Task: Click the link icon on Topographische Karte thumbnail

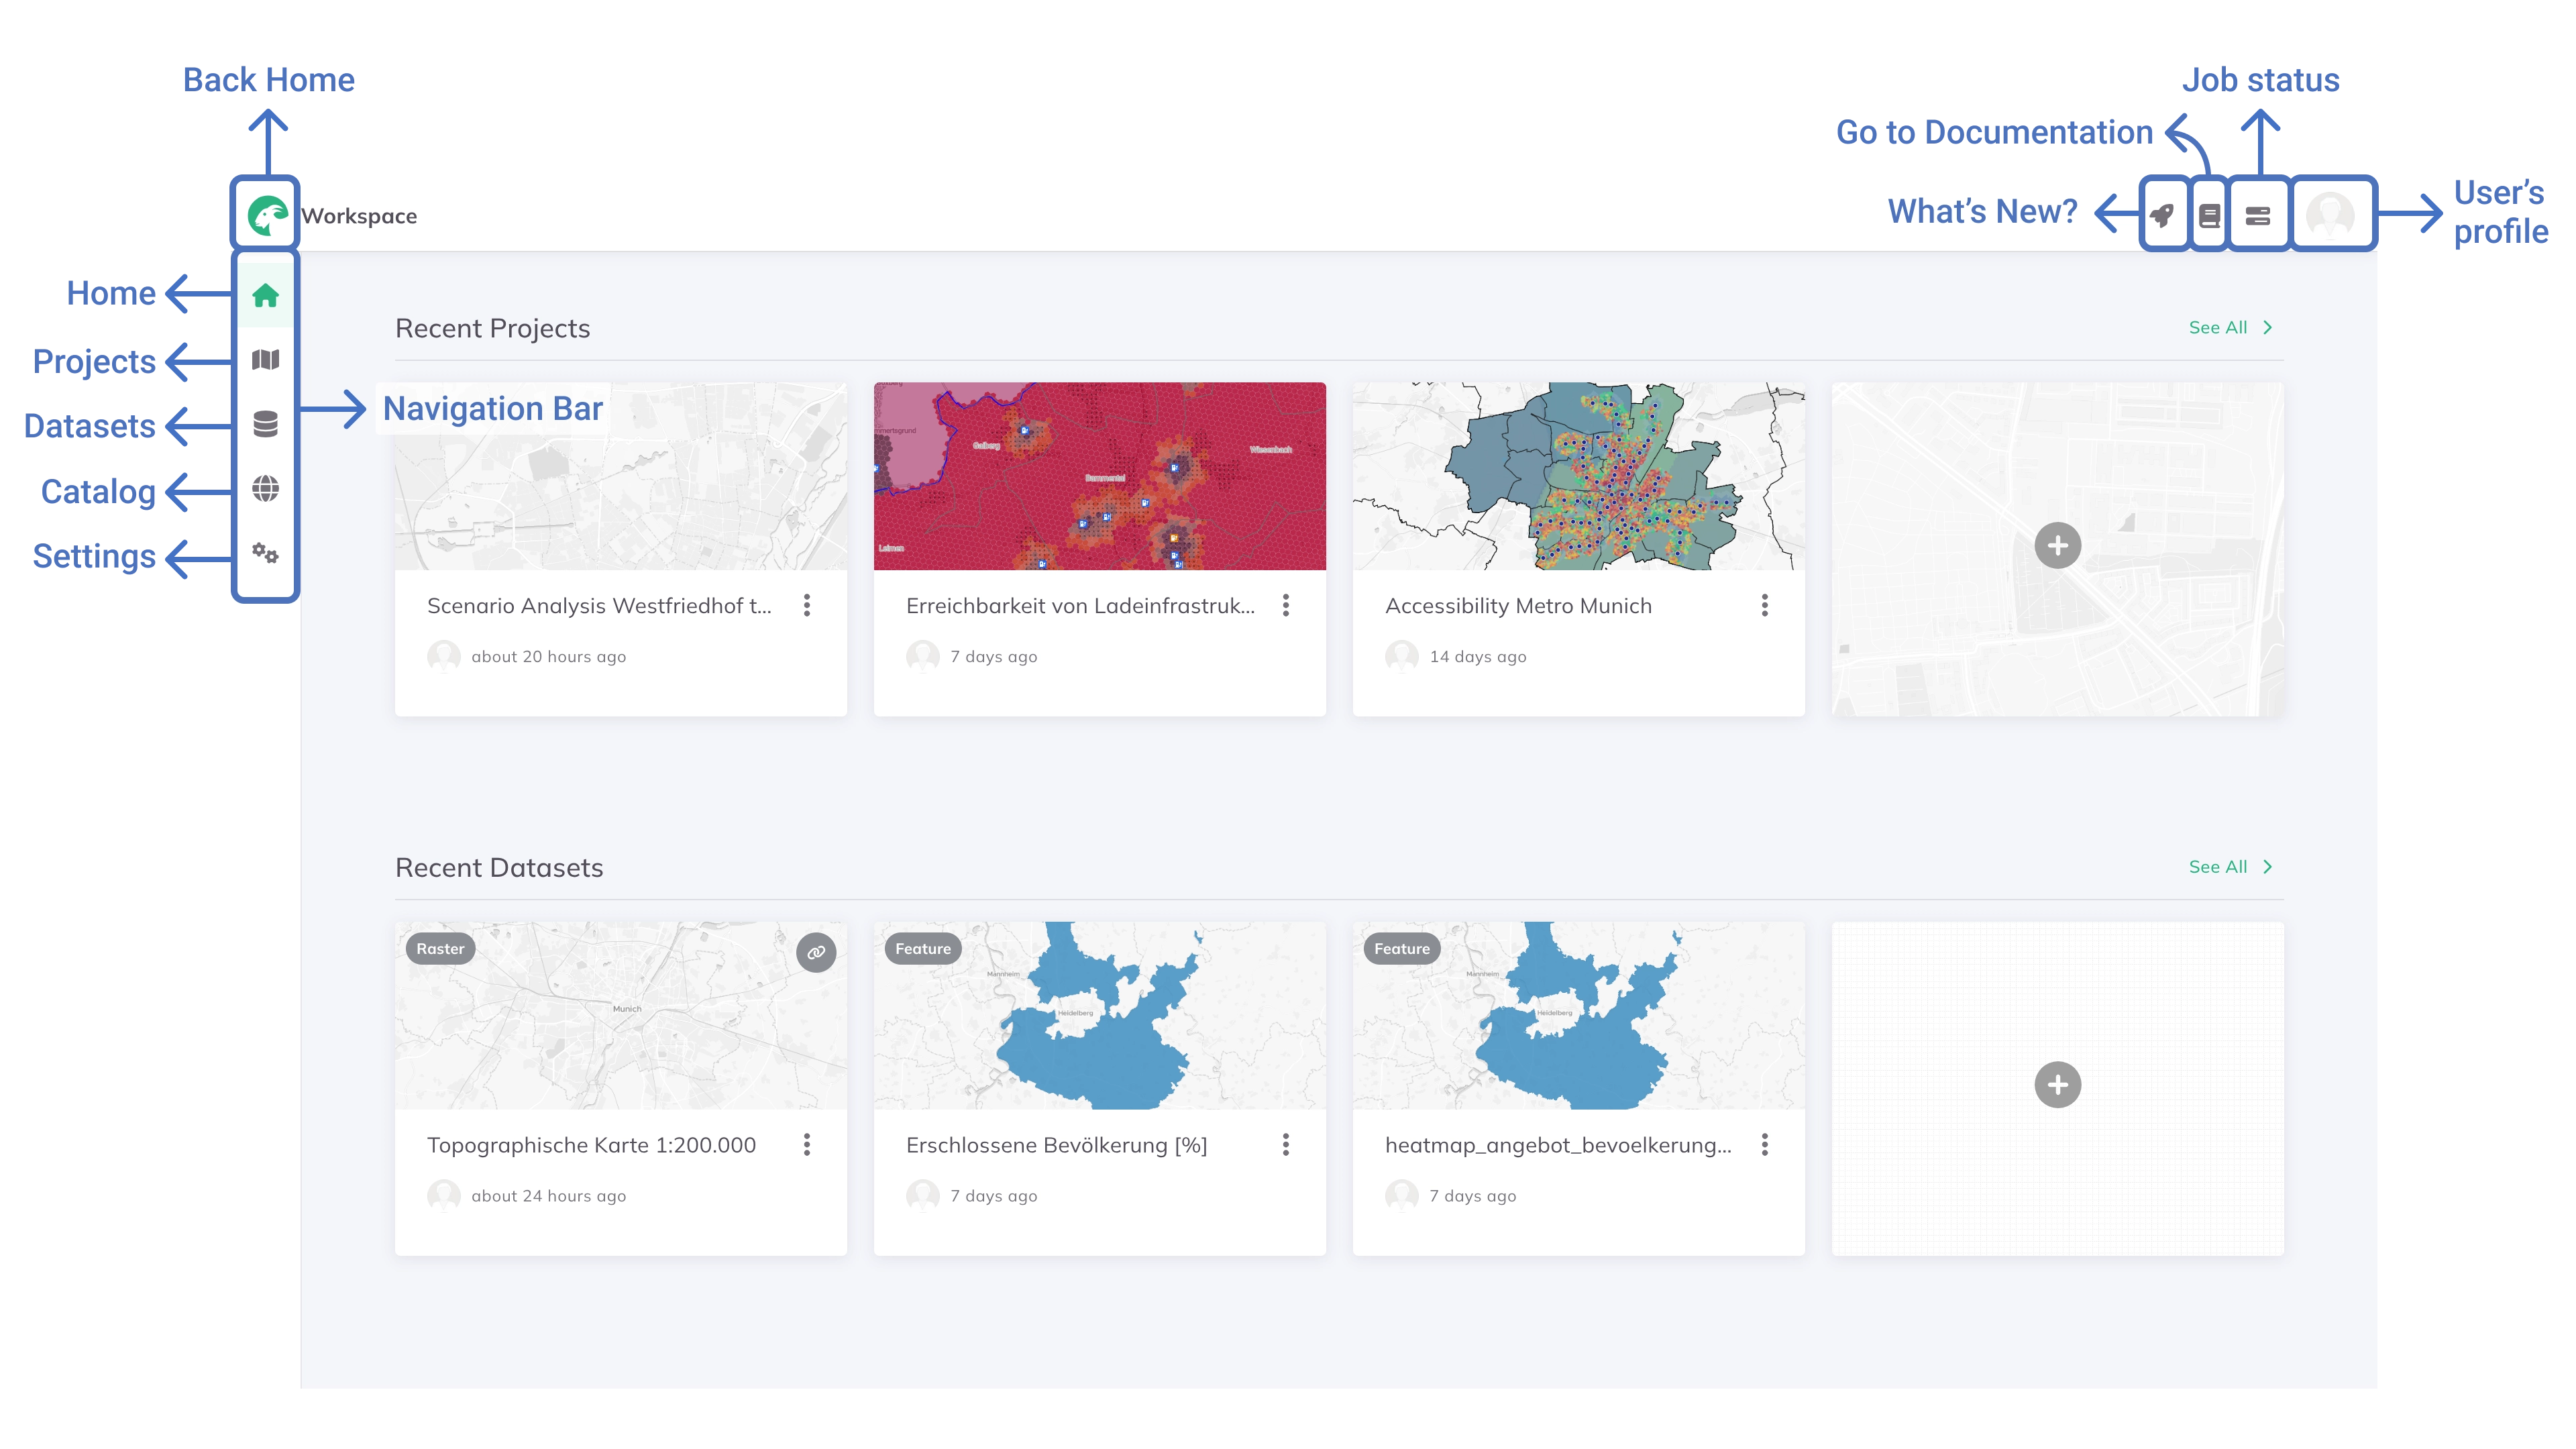Action: [816, 952]
